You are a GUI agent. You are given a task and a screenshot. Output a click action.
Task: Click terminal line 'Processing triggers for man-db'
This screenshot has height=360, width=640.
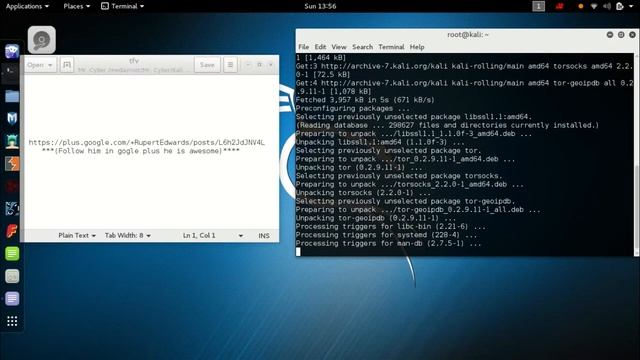[x=388, y=244]
